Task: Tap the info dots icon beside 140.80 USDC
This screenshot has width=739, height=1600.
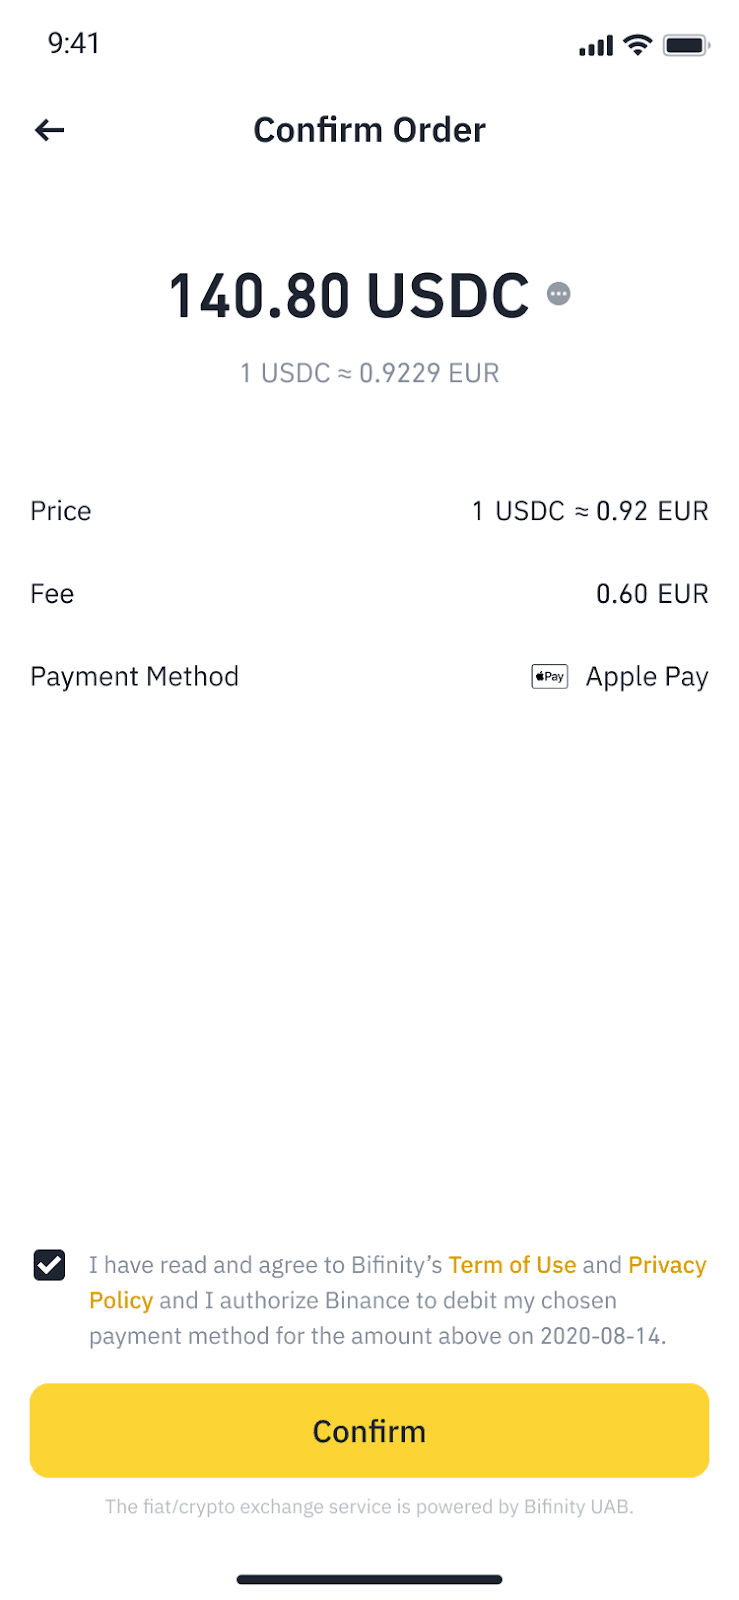Action: click(x=558, y=294)
